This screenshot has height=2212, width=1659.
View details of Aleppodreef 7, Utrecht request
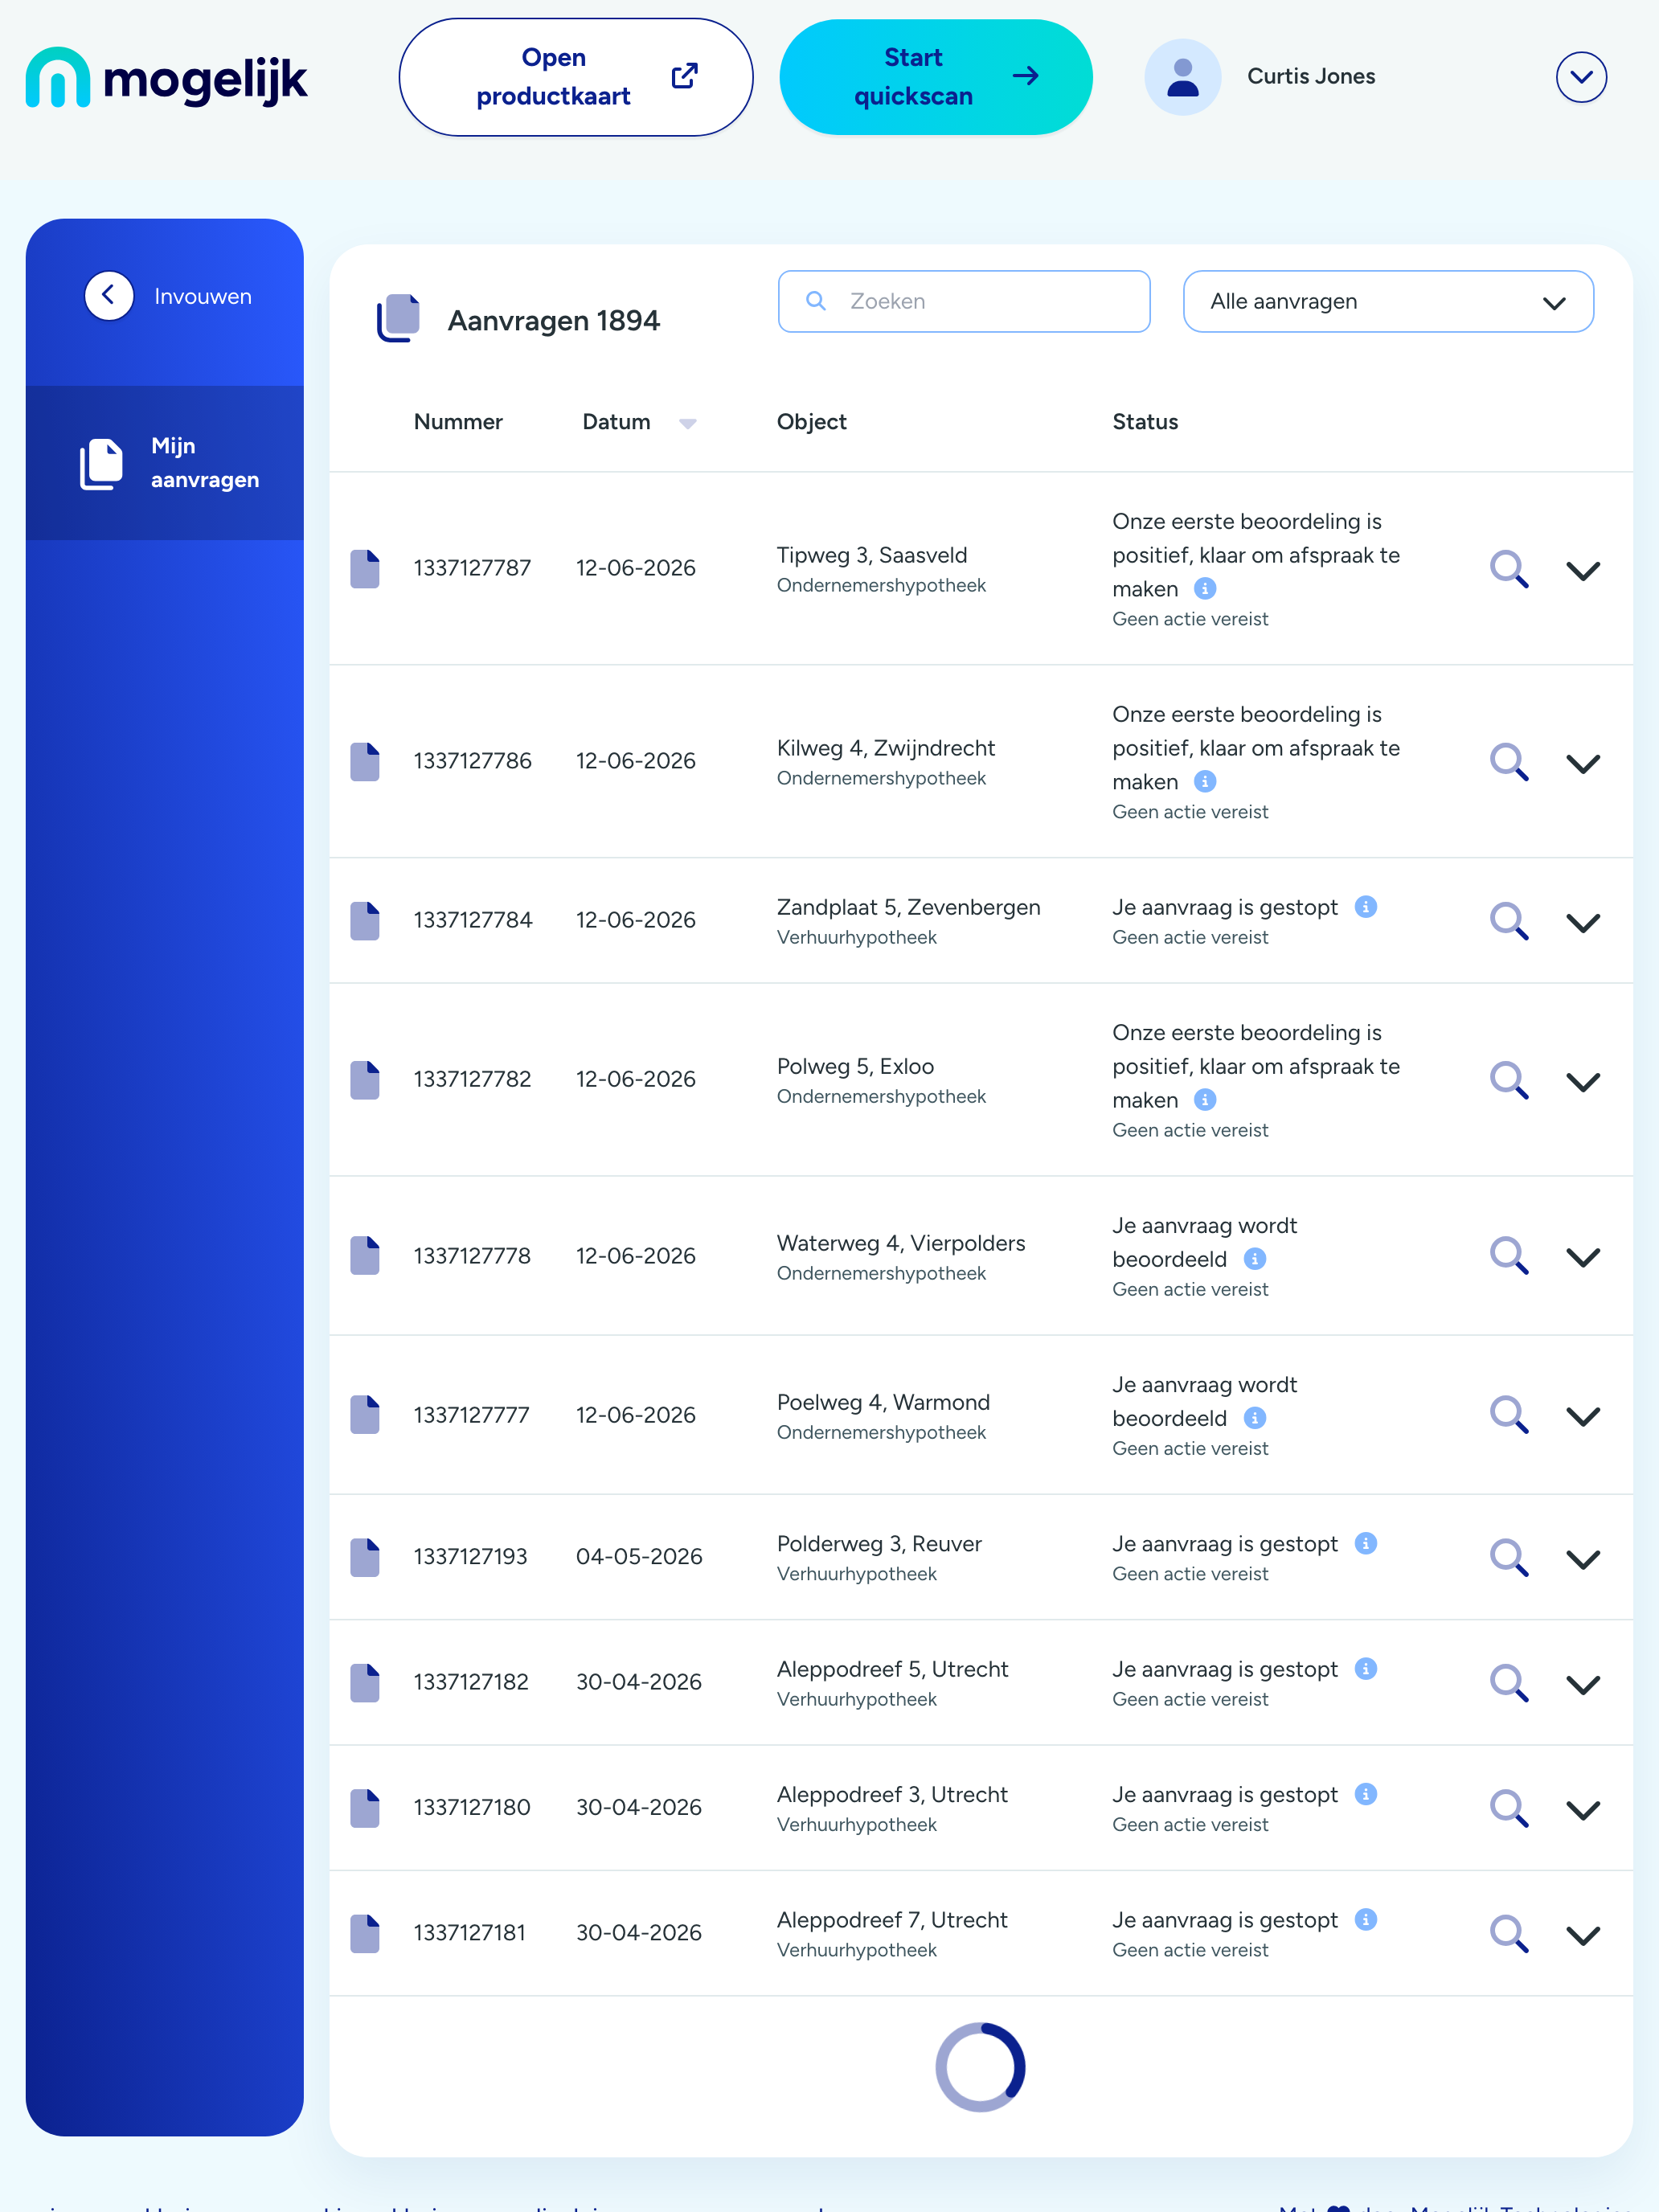1509,1934
